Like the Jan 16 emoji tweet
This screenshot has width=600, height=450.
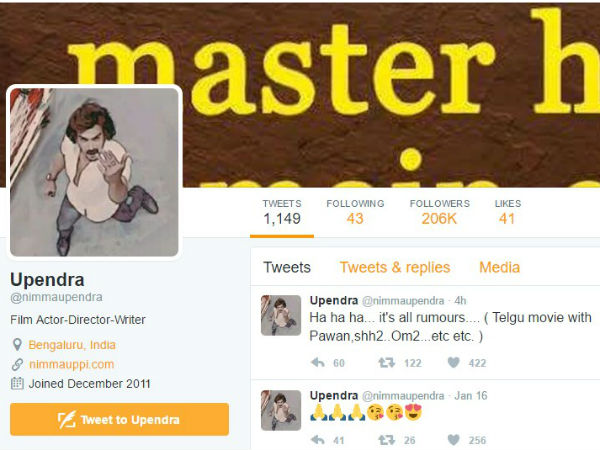453,440
